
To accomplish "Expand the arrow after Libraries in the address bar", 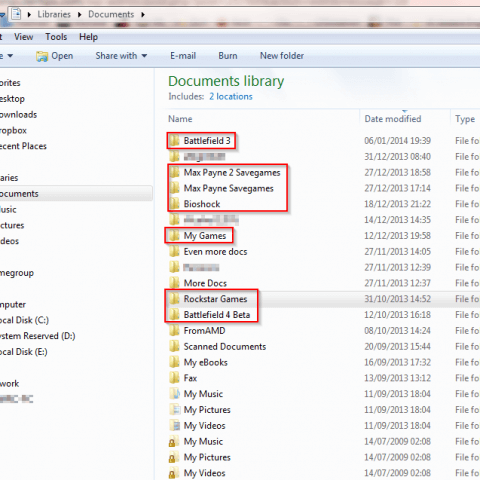I will [x=80, y=15].
